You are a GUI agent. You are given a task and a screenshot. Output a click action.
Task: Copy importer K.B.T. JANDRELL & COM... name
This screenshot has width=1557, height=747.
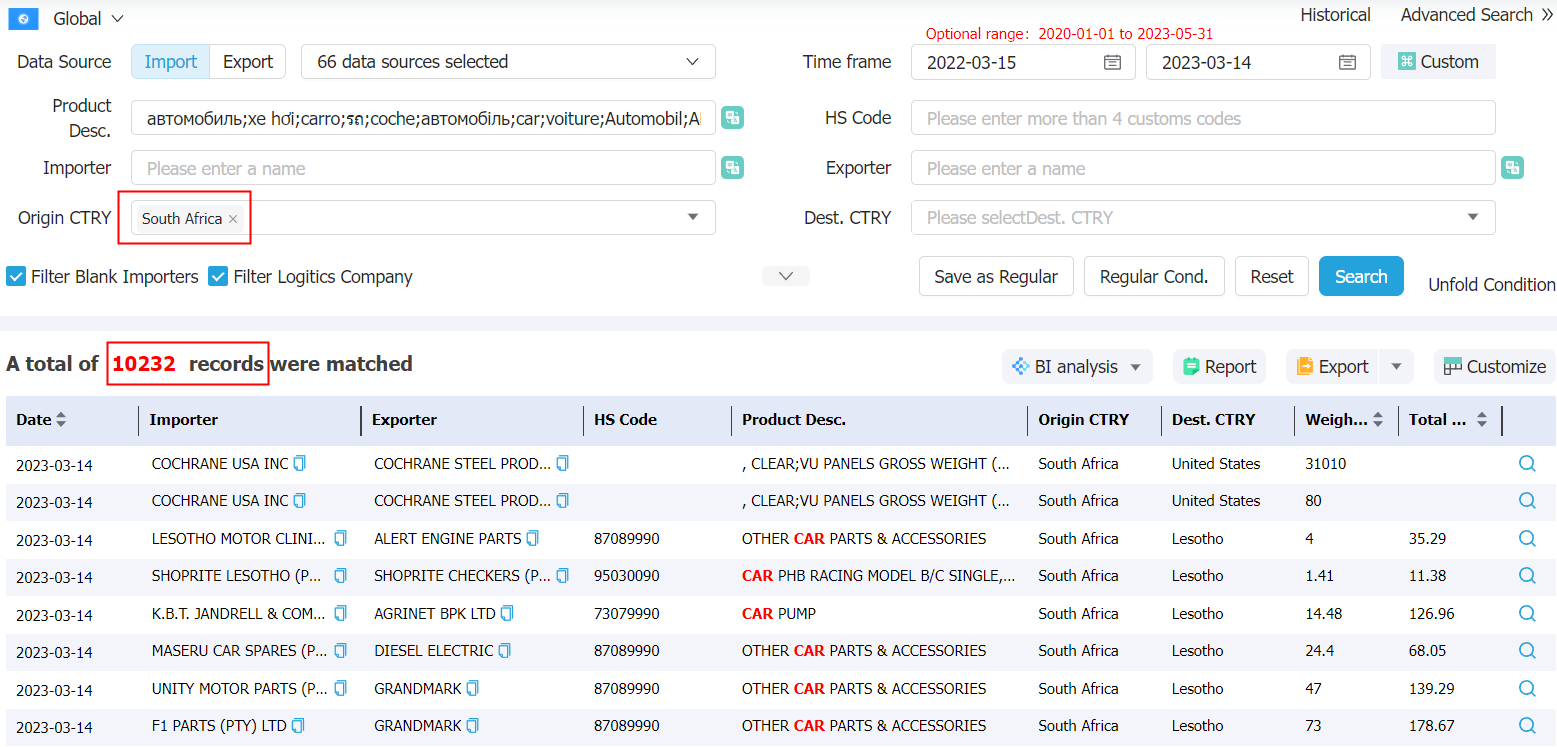coord(340,614)
